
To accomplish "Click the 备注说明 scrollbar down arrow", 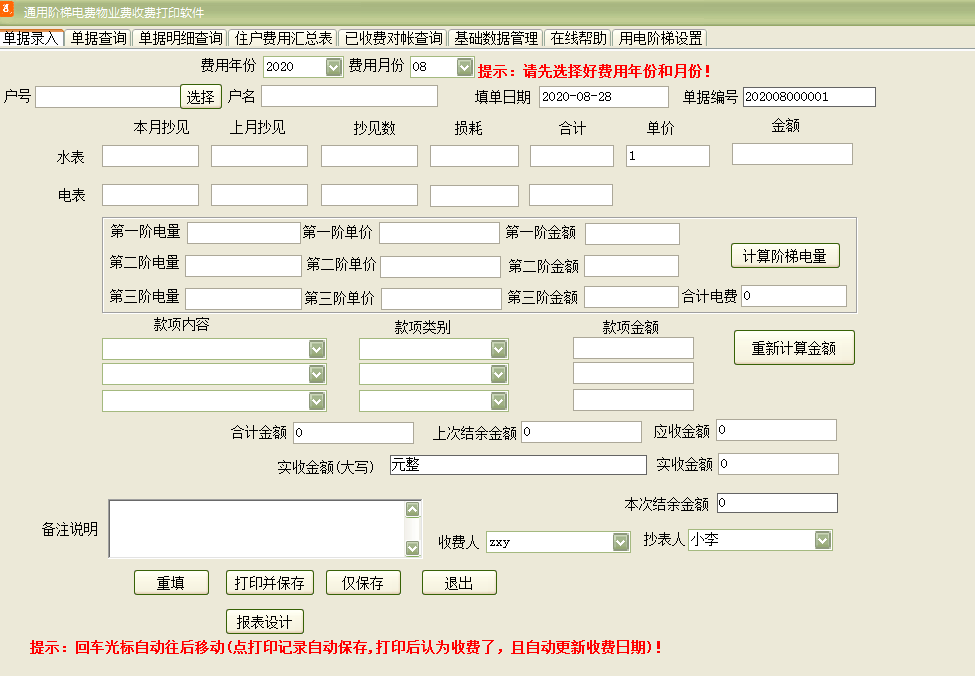I will tap(412, 548).
